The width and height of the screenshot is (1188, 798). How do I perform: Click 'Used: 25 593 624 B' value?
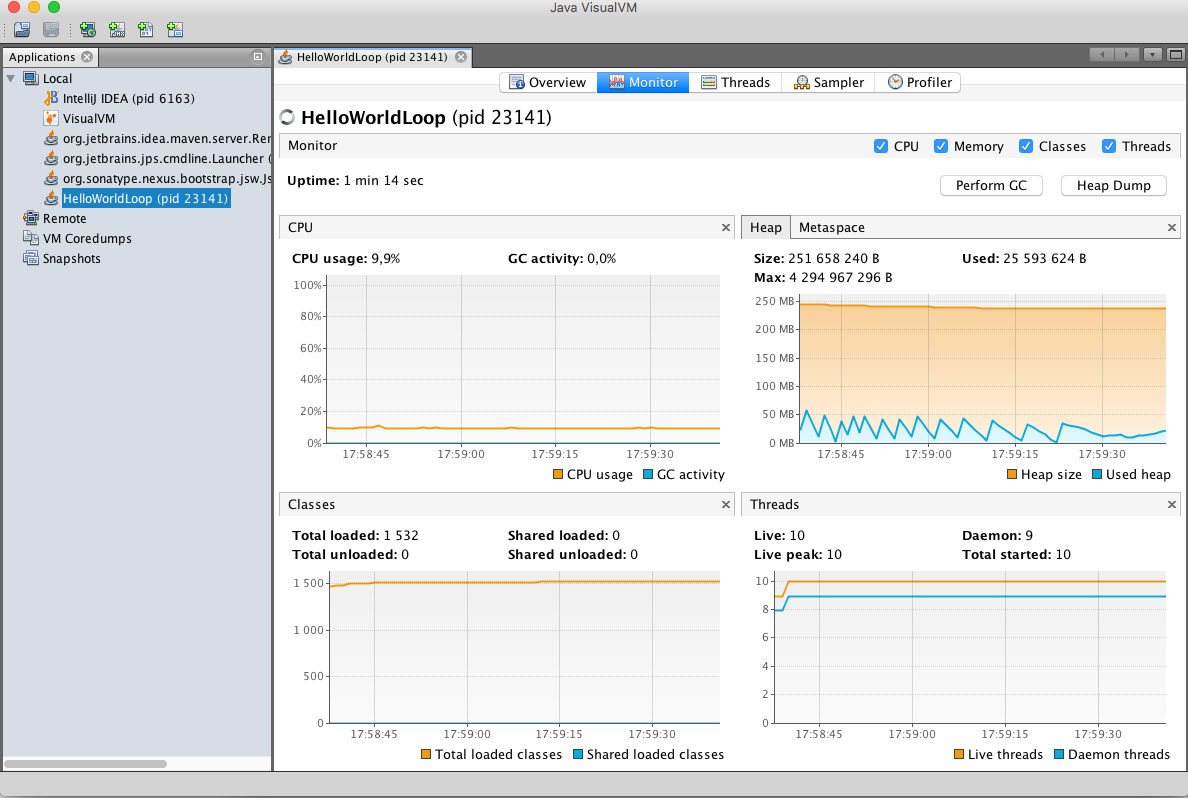(1024, 258)
